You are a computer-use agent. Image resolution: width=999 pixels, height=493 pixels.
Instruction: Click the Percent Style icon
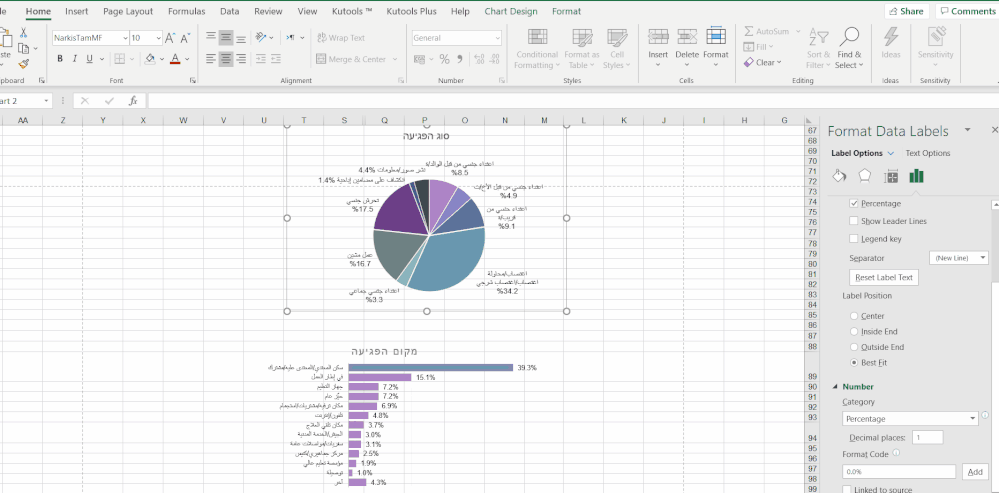[445, 59]
